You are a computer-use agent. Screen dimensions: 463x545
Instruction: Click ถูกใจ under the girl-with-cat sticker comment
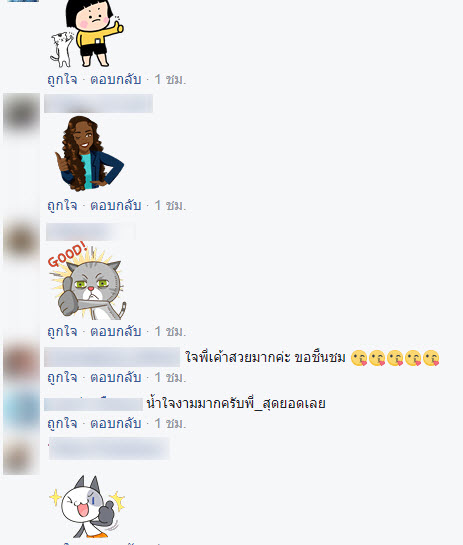pos(62,80)
